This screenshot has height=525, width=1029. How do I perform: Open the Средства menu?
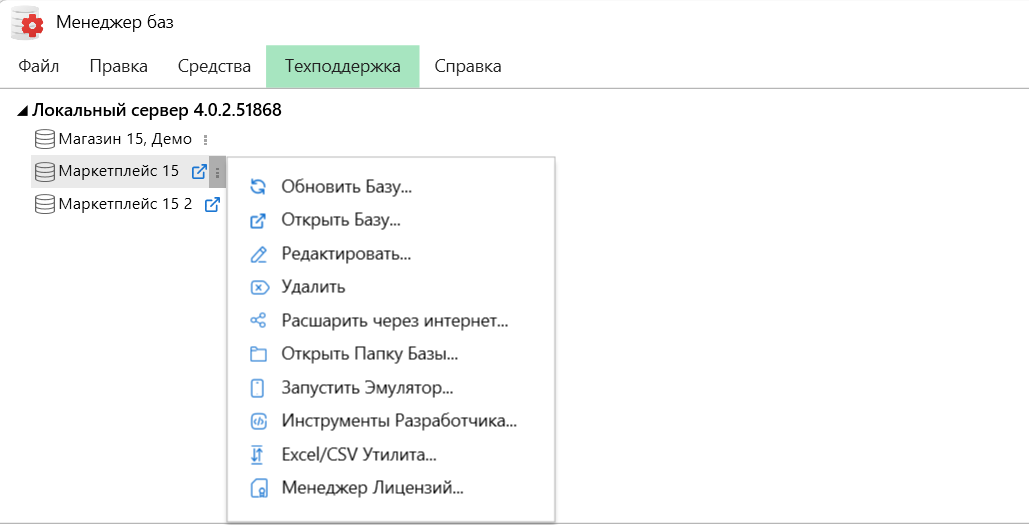pos(214,66)
